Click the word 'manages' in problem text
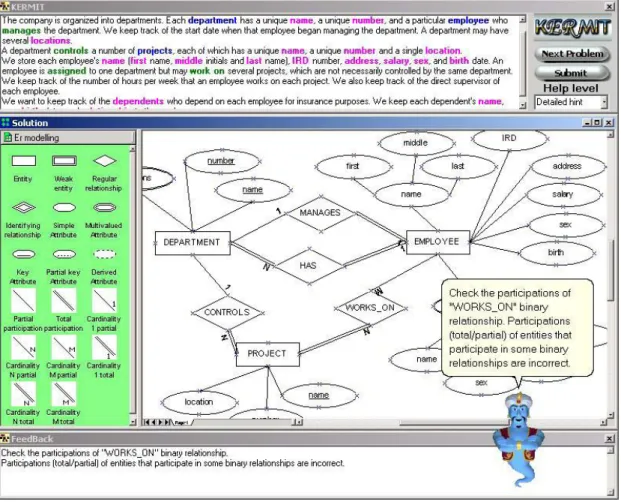This screenshot has width=621, height=502. (x=21, y=30)
